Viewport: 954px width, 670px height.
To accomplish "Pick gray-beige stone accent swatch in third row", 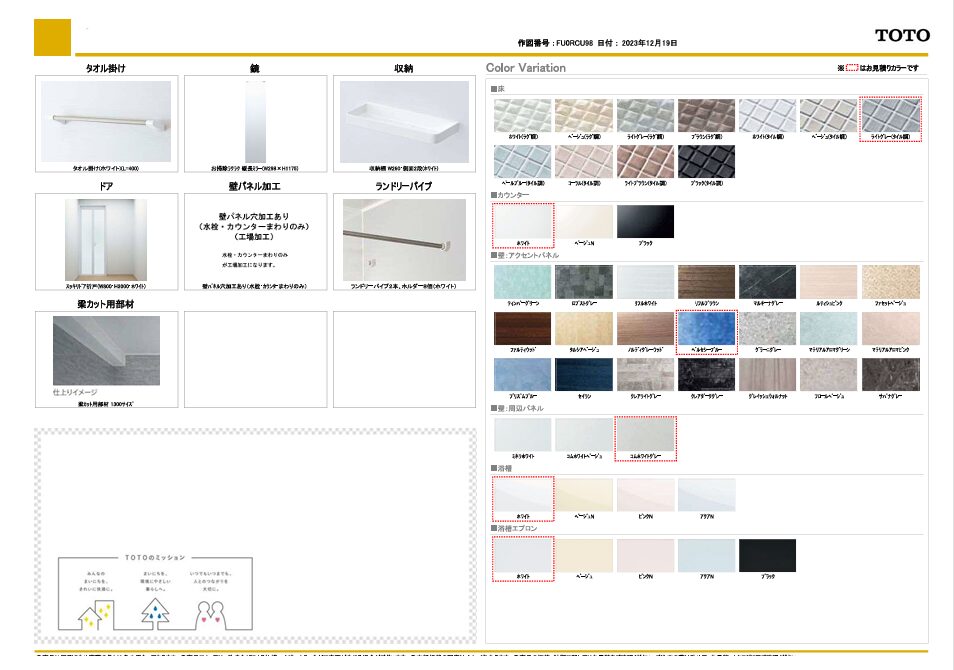I will [829, 374].
